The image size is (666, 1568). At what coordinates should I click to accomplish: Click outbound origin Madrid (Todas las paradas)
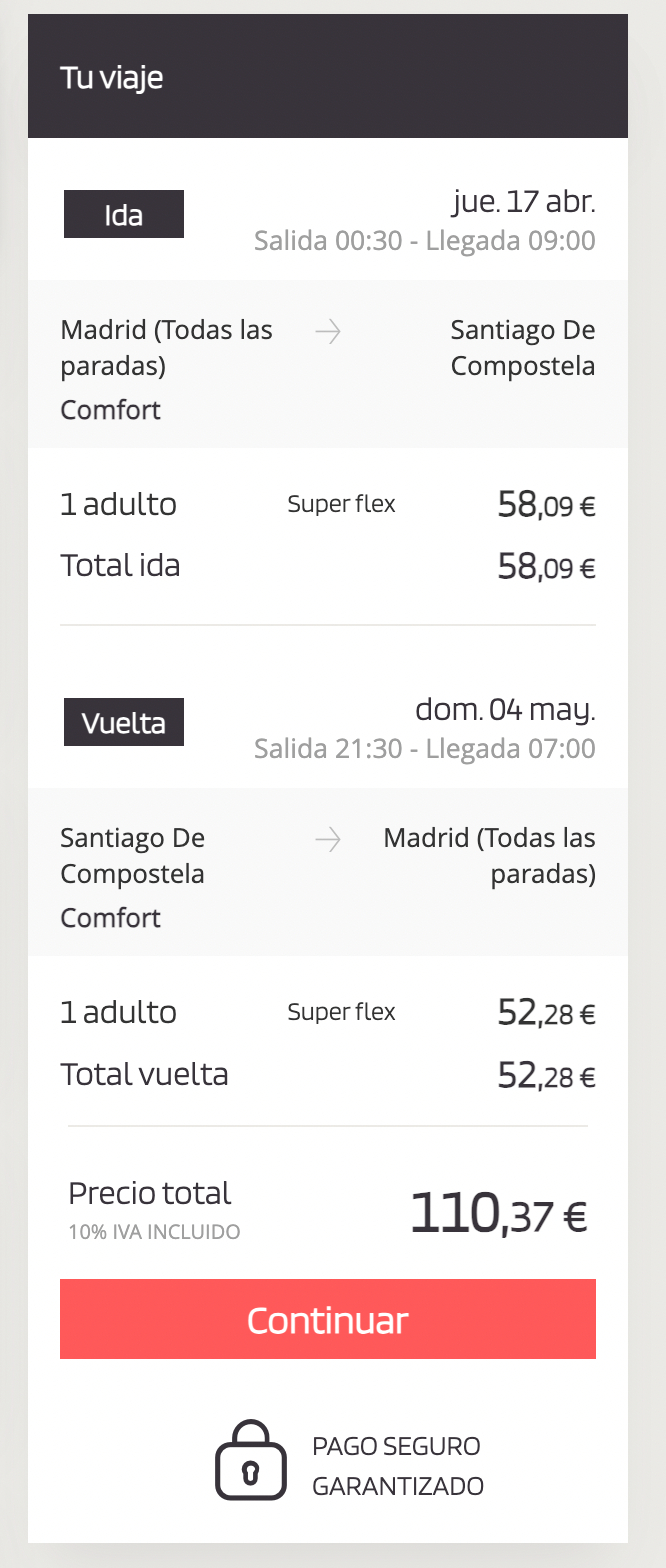pyautogui.click(x=166, y=347)
